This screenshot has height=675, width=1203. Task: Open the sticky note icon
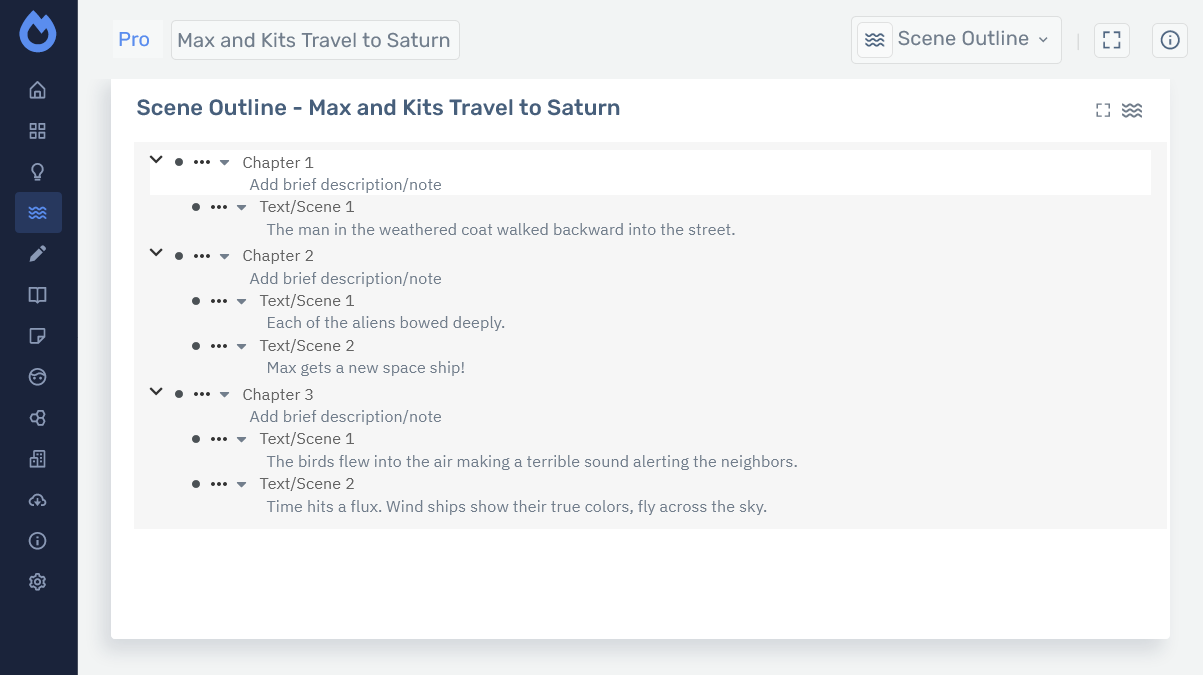pyautogui.click(x=38, y=336)
